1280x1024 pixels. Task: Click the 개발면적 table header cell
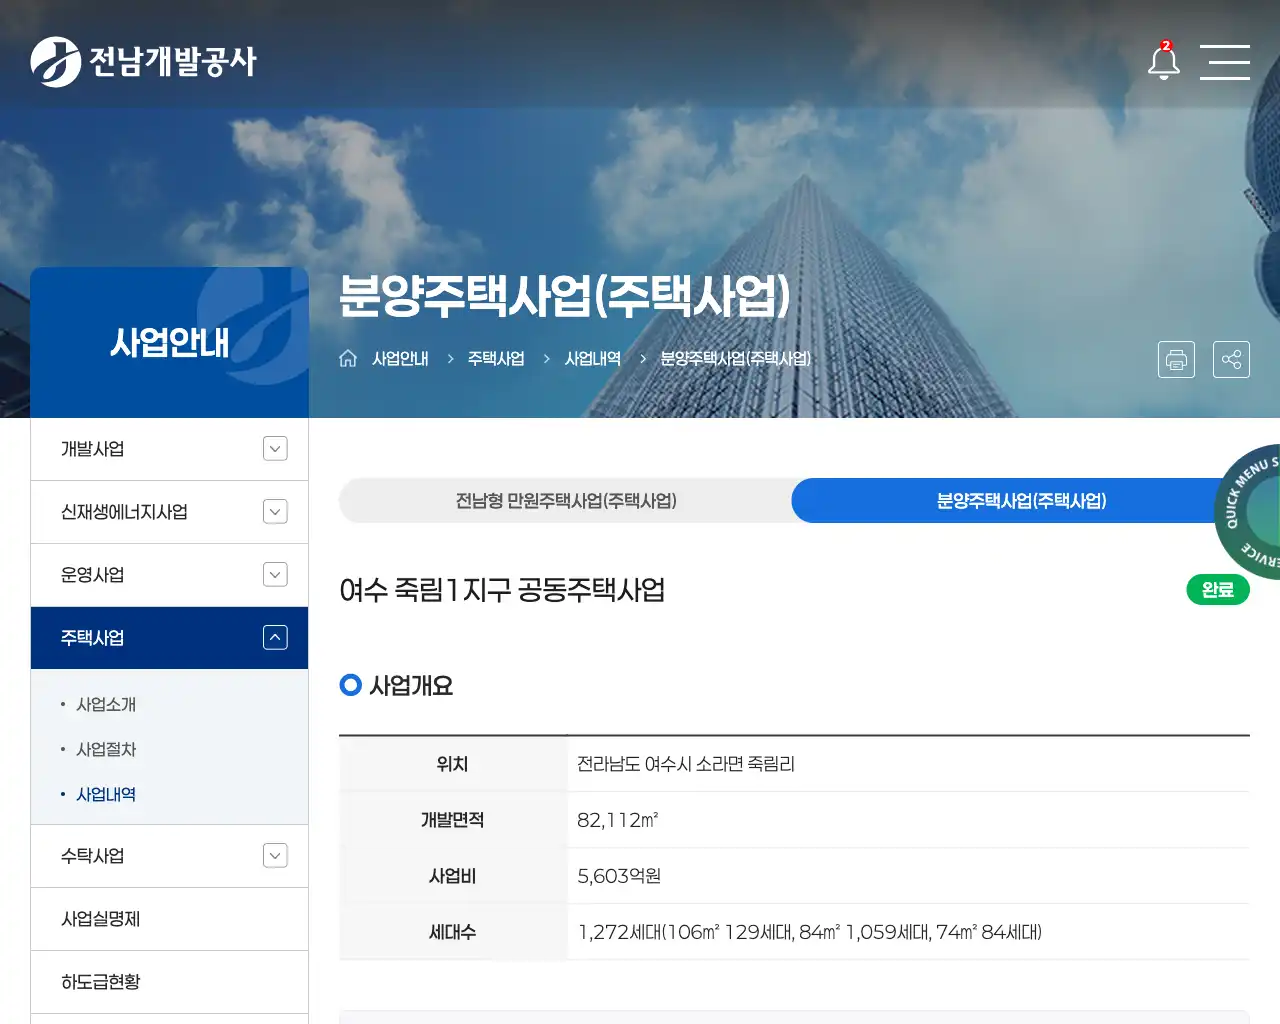(453, 820)
